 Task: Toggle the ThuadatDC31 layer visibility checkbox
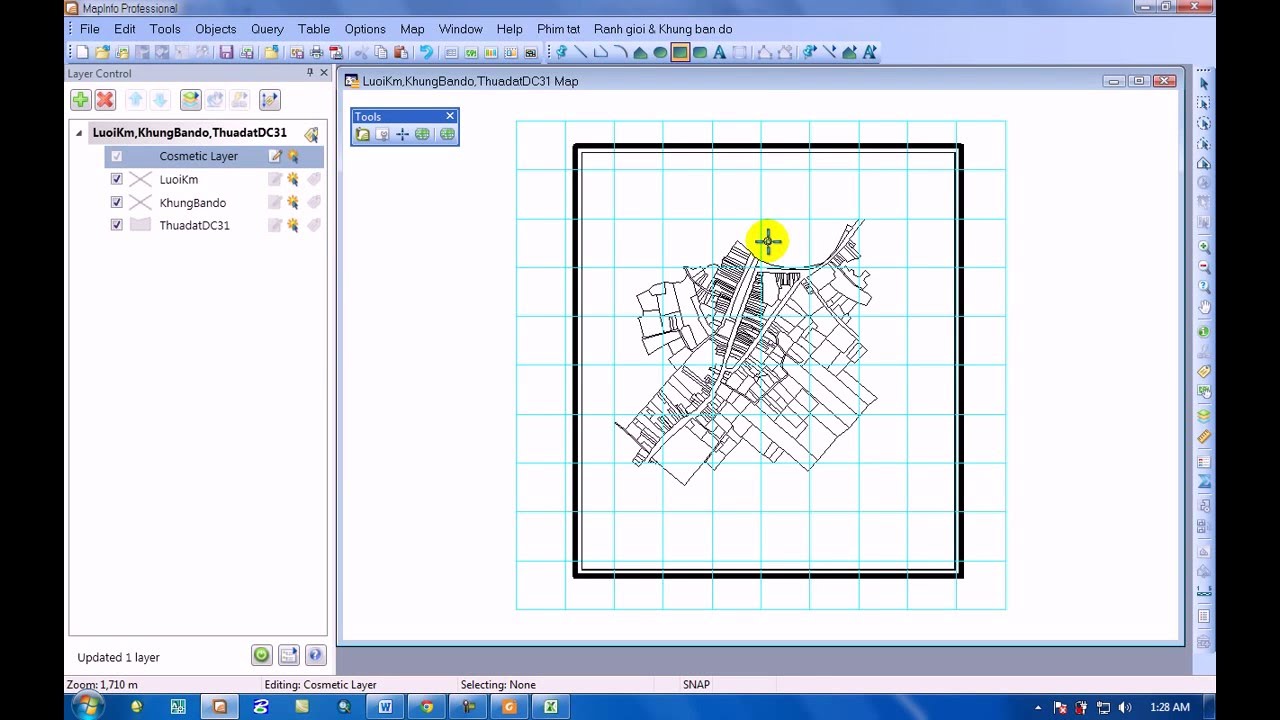(x=117, y=225)
